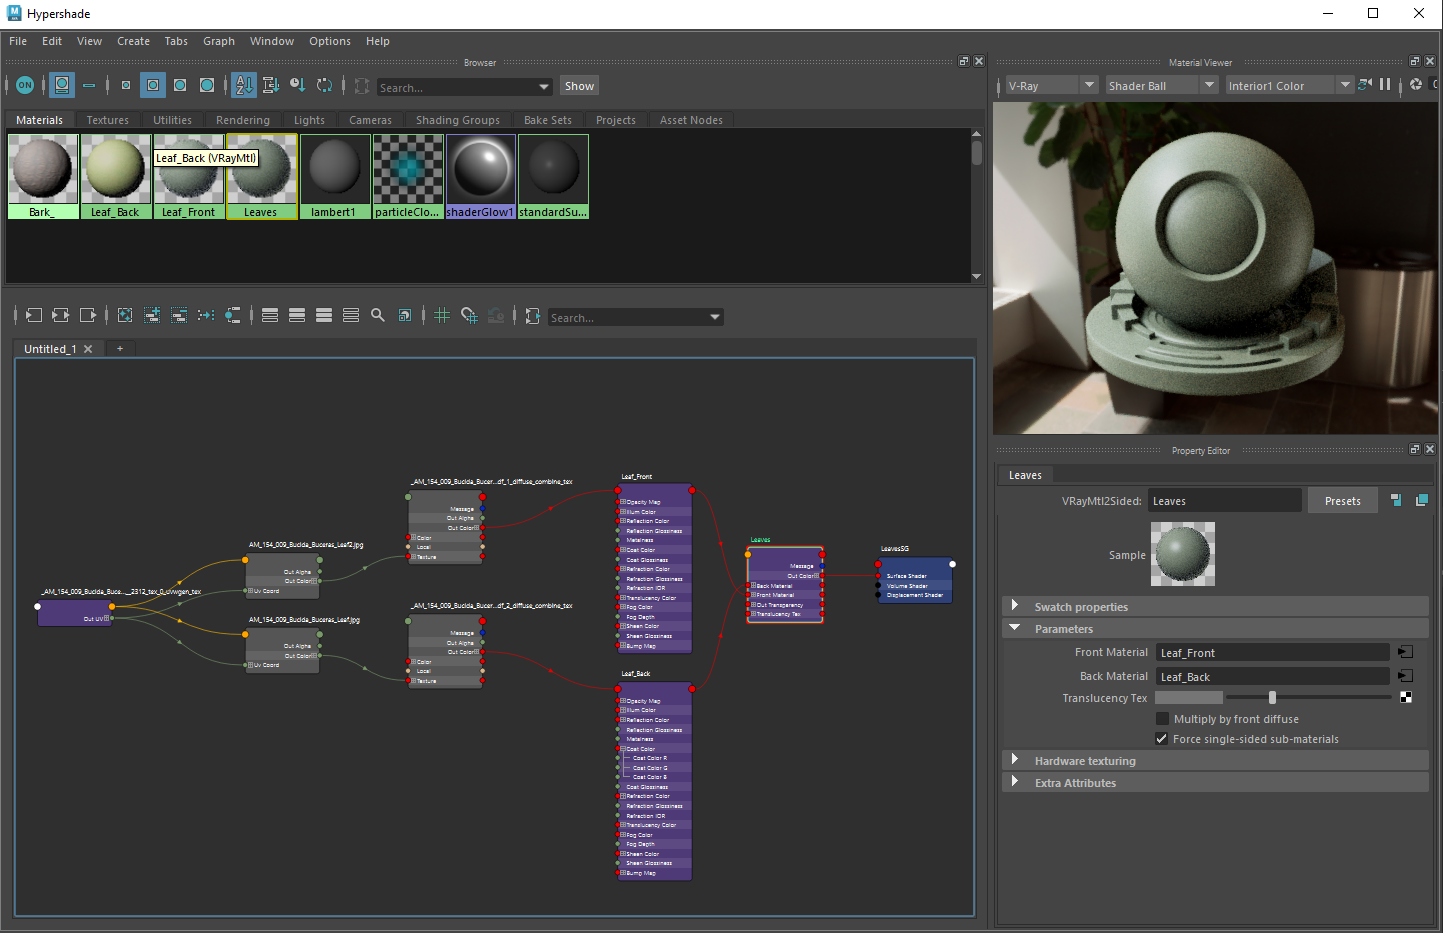Toggle swatch size icon in graph toolbar
Screen dimensions: 1443x933
pos(405,315)
